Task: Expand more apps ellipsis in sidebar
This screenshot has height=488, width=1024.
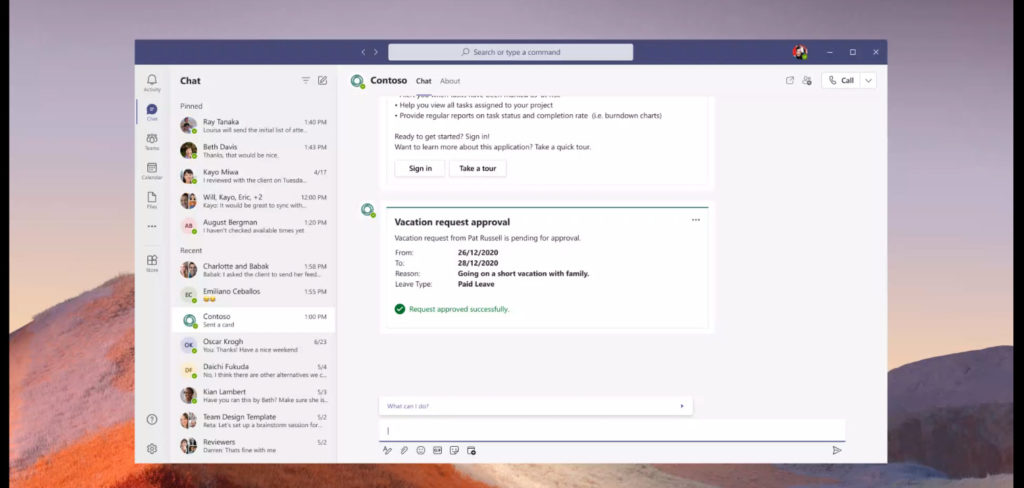Action: pos(152,227)
